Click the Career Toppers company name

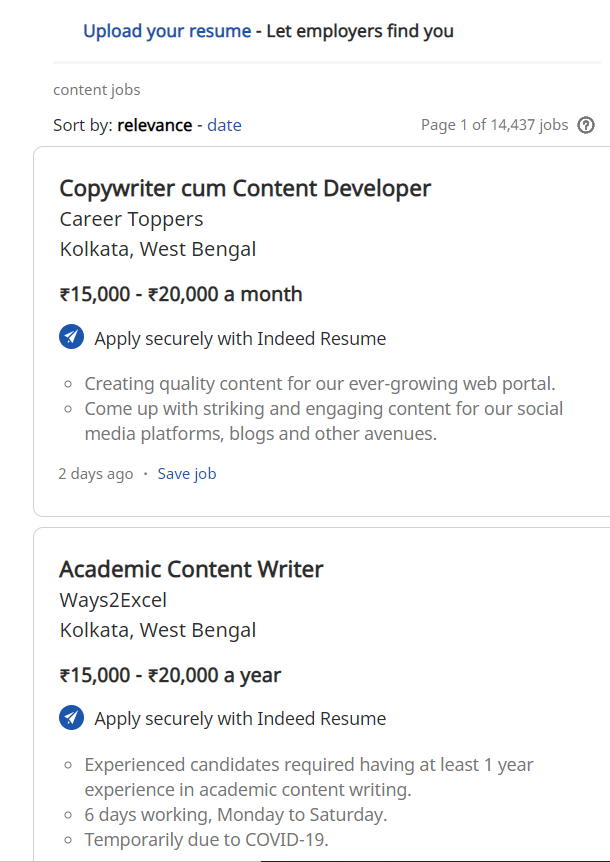[131, 219]
